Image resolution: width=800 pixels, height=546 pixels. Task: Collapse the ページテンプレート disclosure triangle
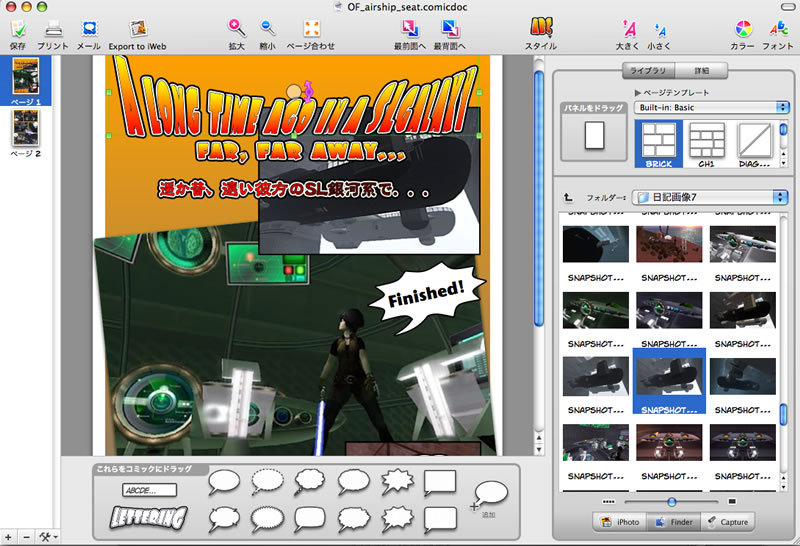[x=637, y=93]
